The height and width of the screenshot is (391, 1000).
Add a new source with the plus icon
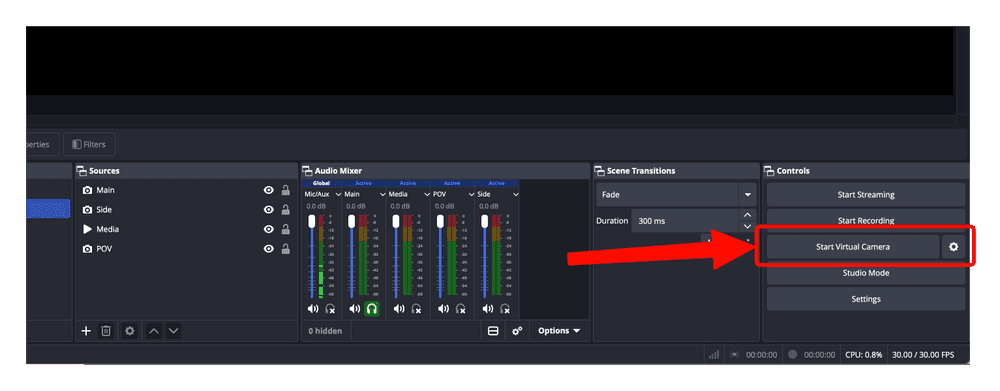click(87, 331)
